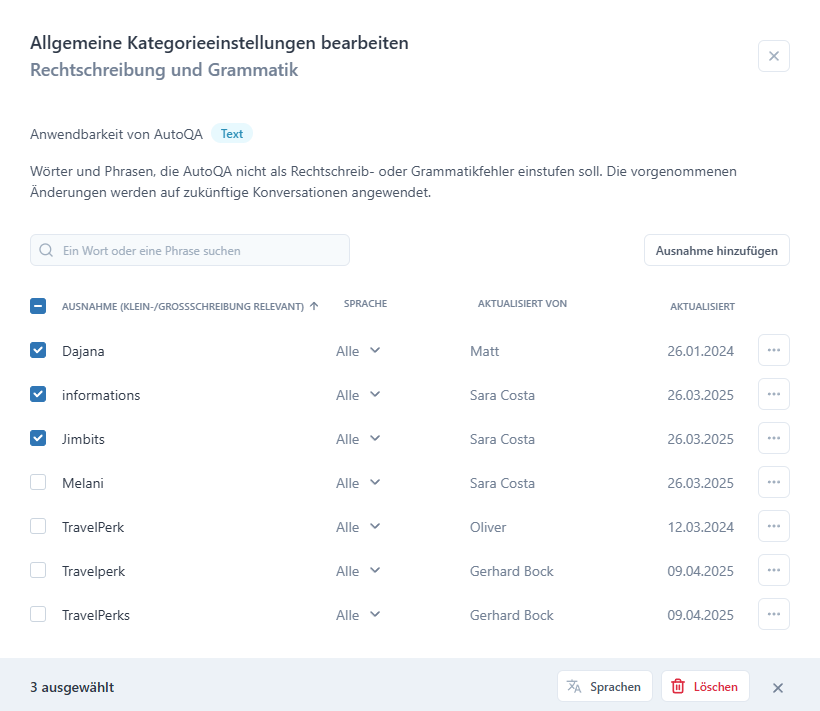
Task: Sort by the Sprache column header
Action: coord(365,304)
